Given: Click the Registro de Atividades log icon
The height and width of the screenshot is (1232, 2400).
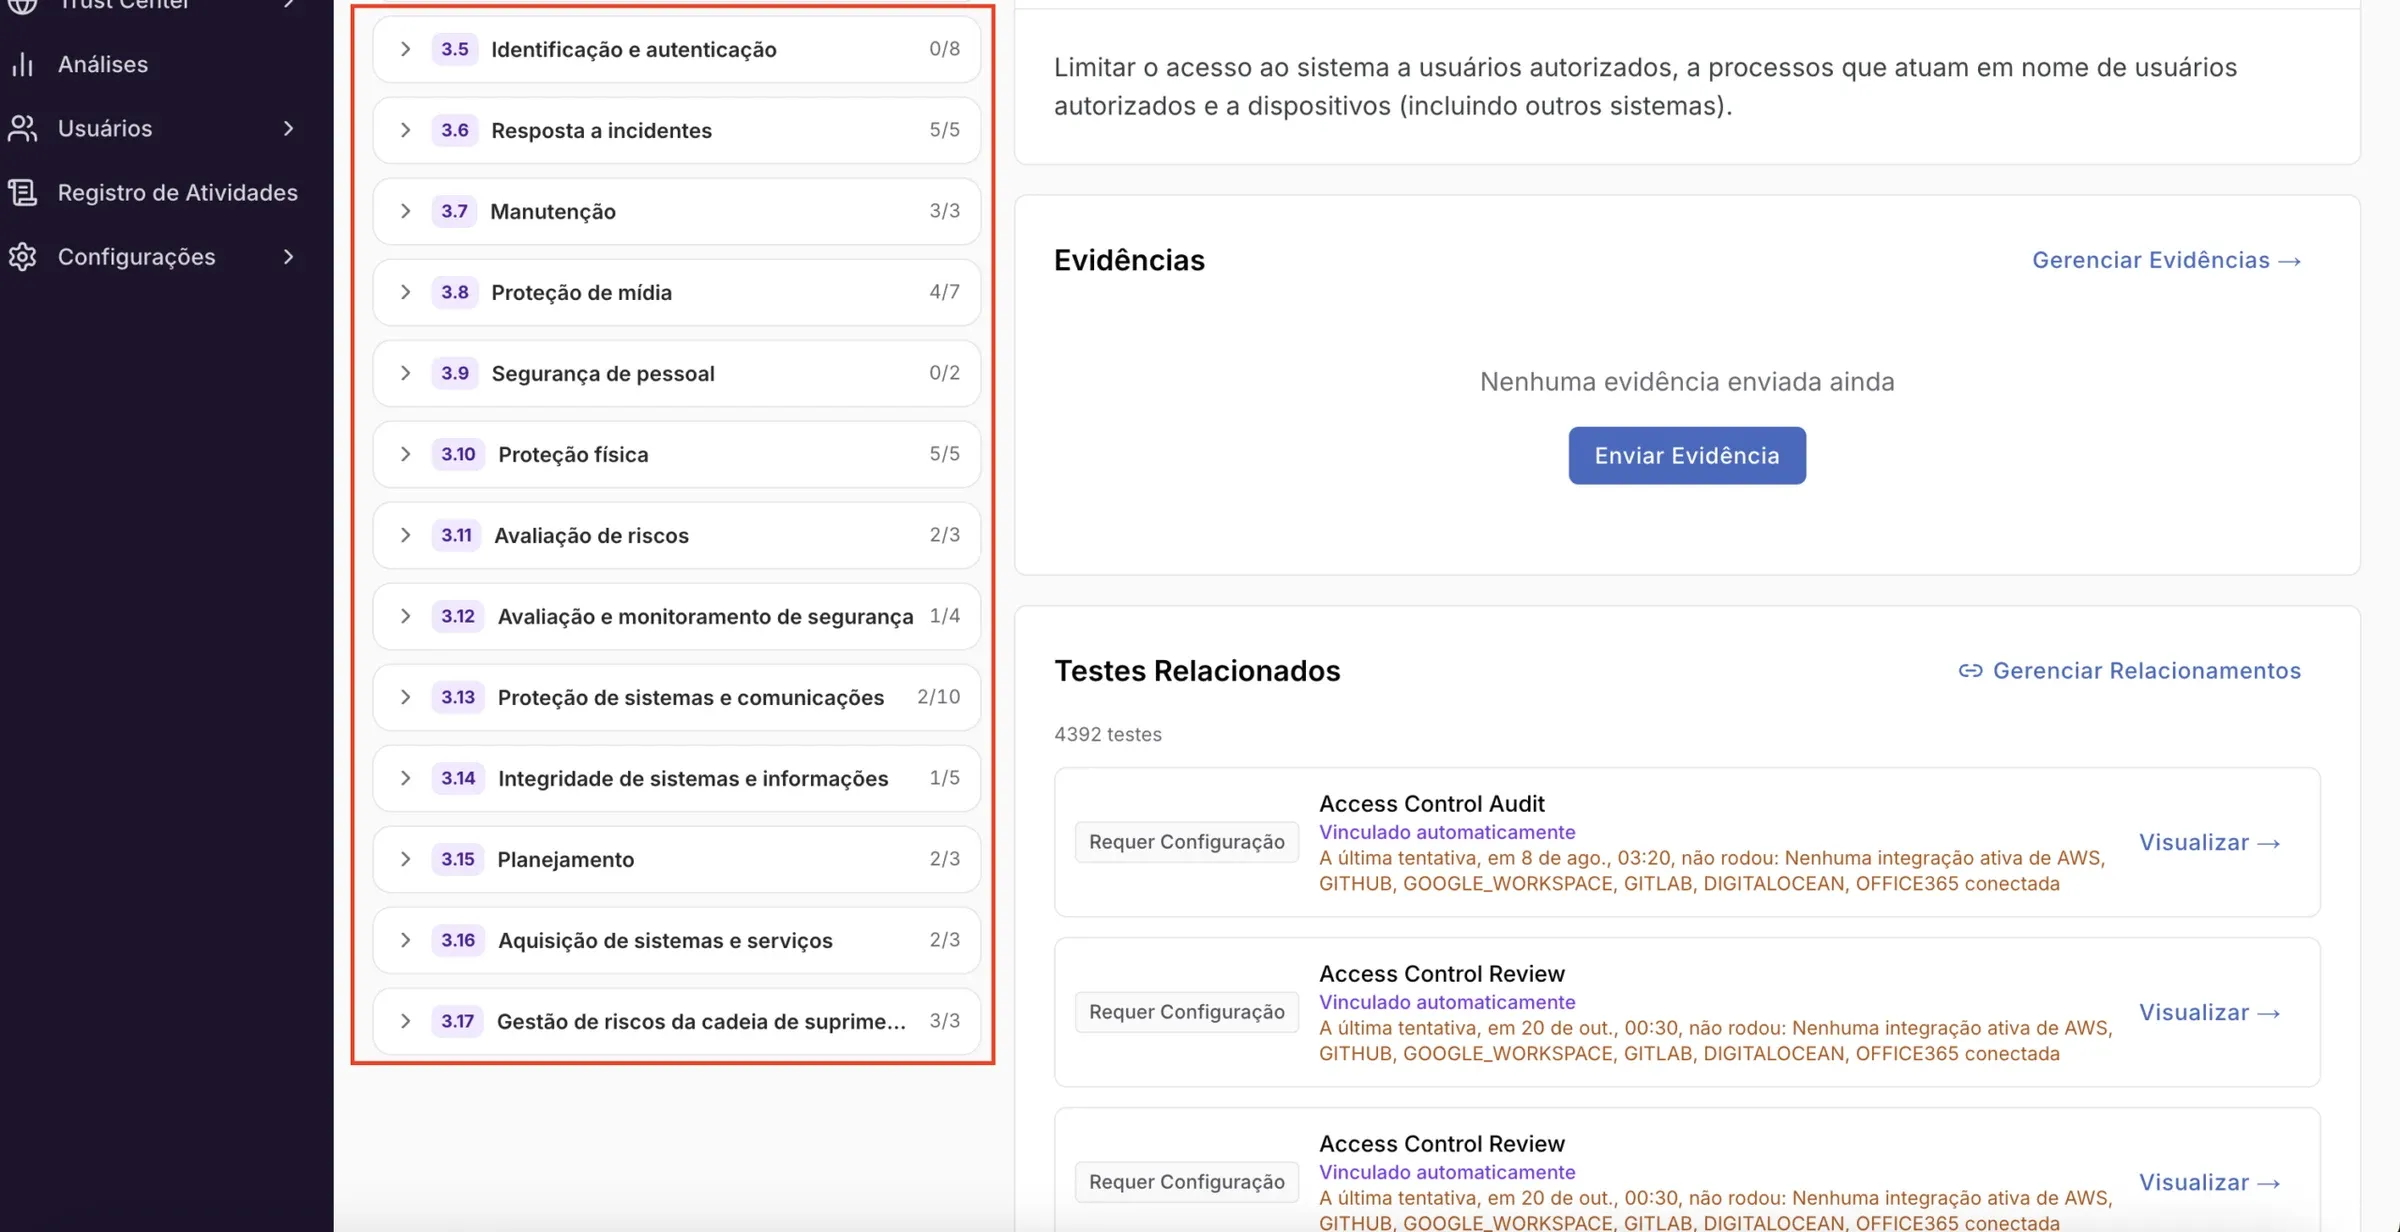Looking at the screenshot, I should tap(23, 192).
